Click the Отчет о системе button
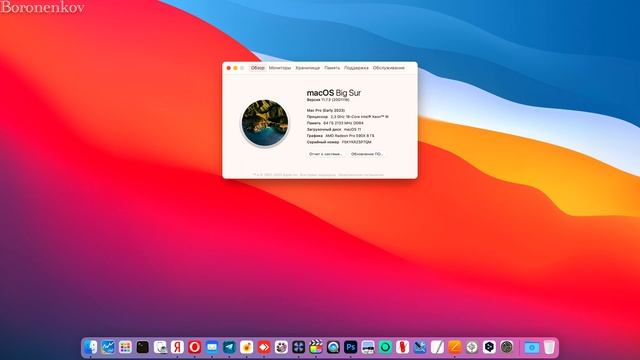The height and width of the screenshot is (360, 640). [x=326, y=154]
